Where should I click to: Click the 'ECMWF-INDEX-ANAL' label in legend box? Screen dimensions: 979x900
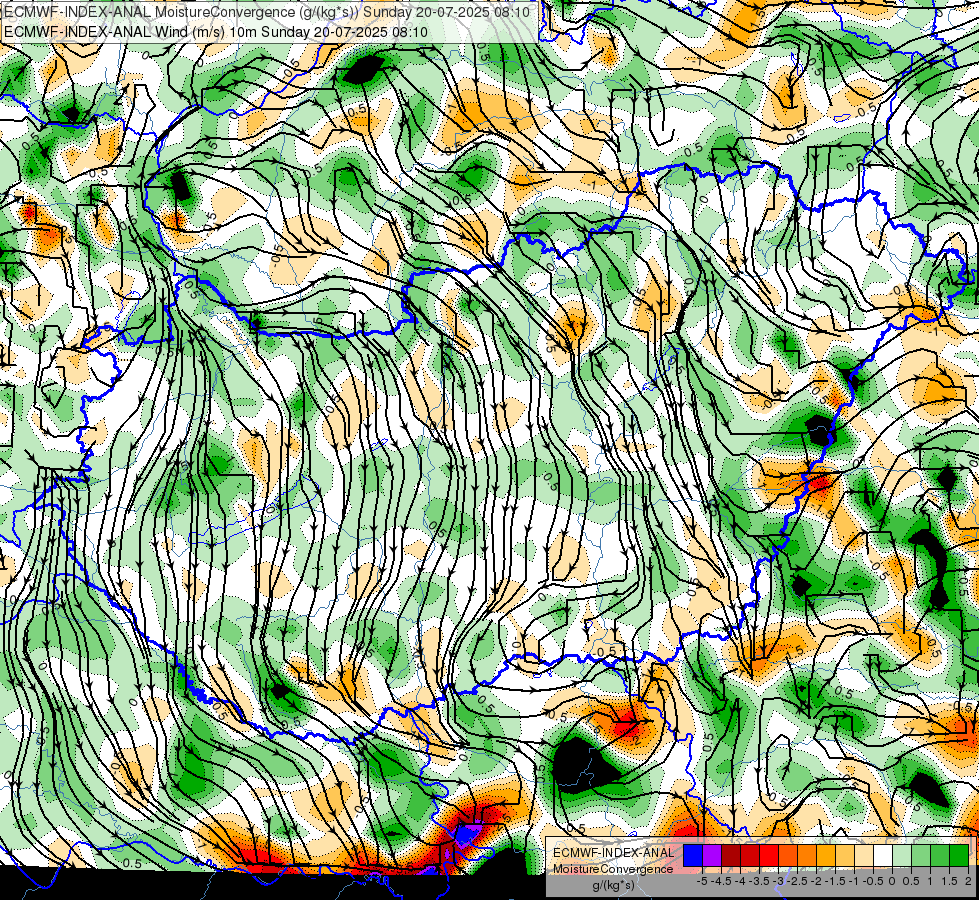coord(613,853)
